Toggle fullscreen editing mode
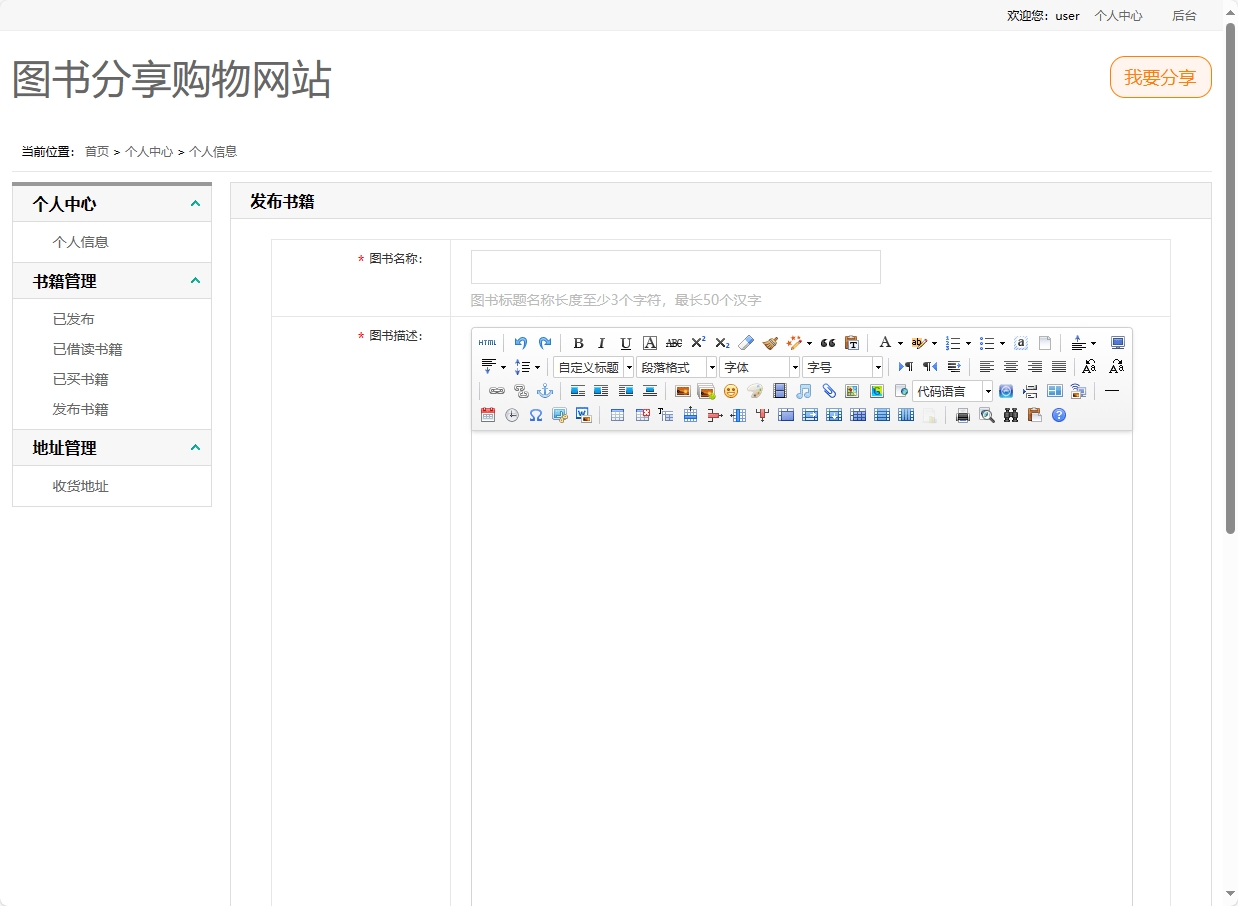1238x906 pixels. point(1117,342)
